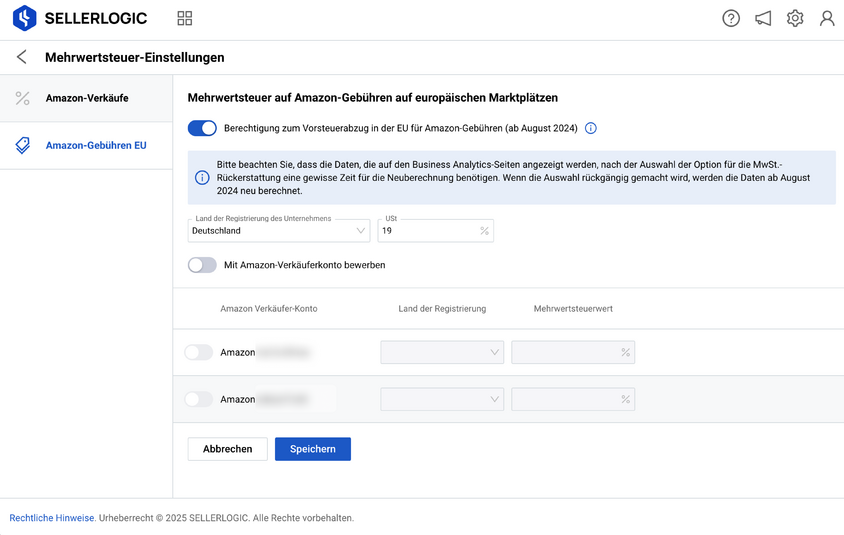Click the Land der Registrierung column header
This screenshot has width=844, height=535.
(442, 308)
